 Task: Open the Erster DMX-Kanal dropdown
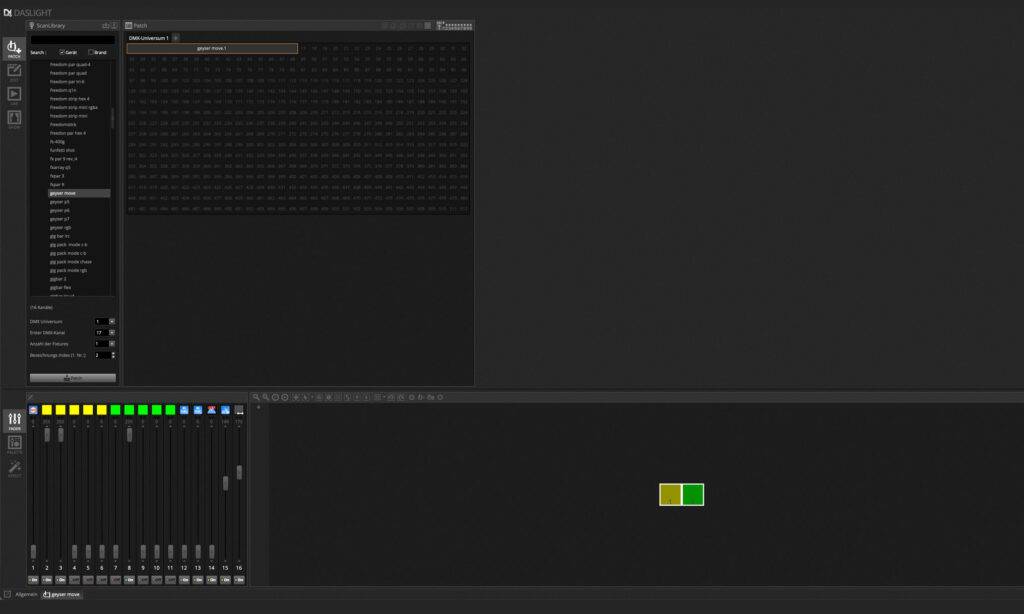(x=112, y=332)
